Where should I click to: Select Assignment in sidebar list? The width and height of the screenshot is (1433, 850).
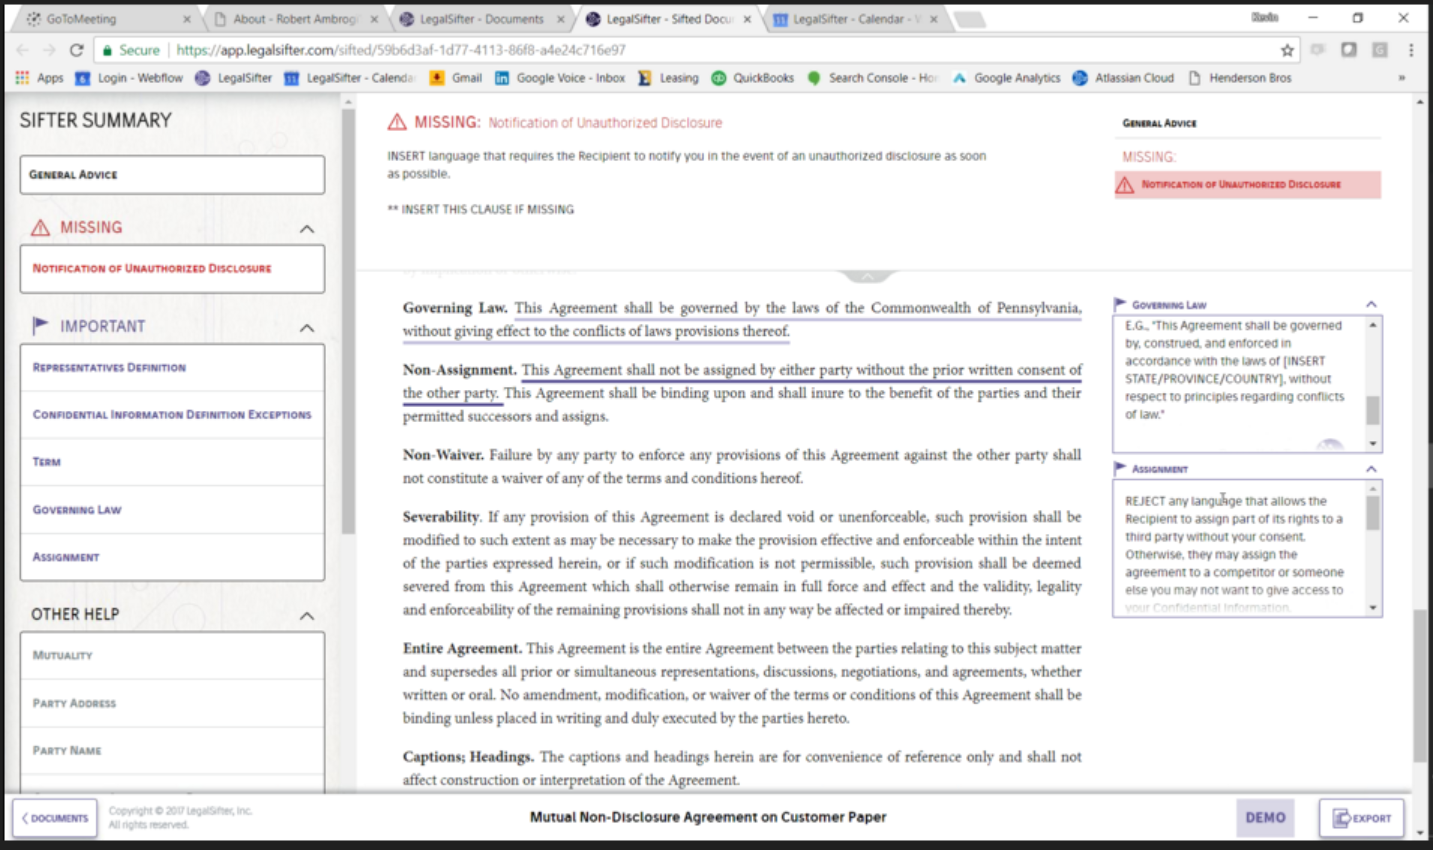click(172, 557)
